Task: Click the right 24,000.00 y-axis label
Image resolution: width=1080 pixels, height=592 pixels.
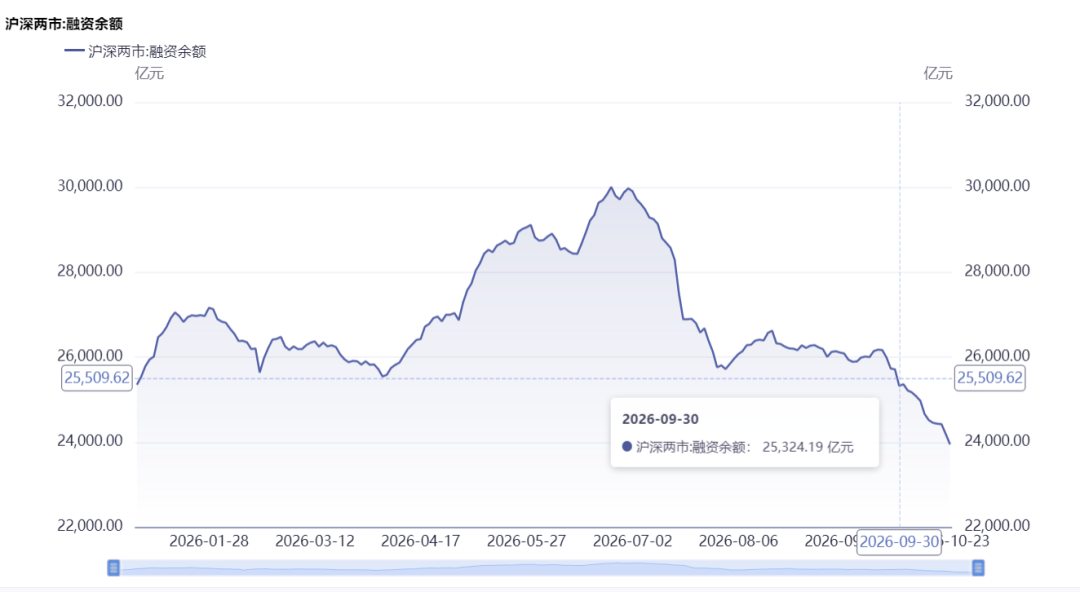Action: click(997, 440)
